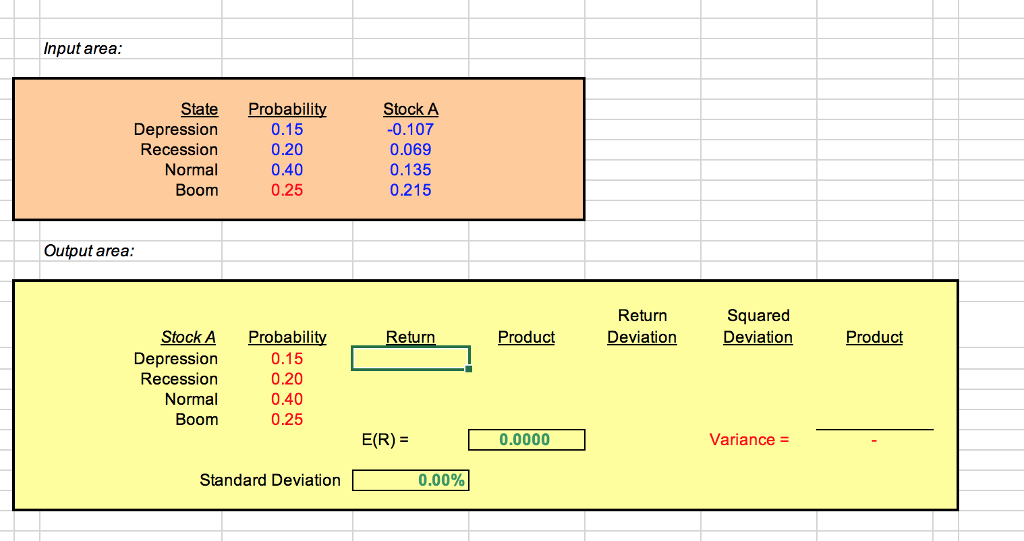Click the Return column header
The image size is (1024, 541).
tap(411, 337)
